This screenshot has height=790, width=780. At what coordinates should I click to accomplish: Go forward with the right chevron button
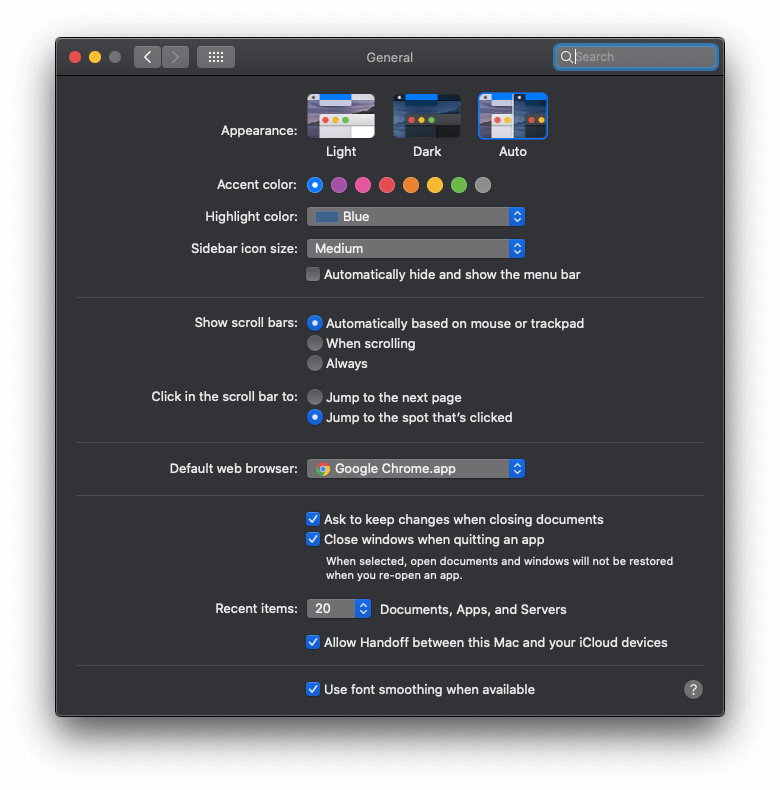(x=175, y=57)
